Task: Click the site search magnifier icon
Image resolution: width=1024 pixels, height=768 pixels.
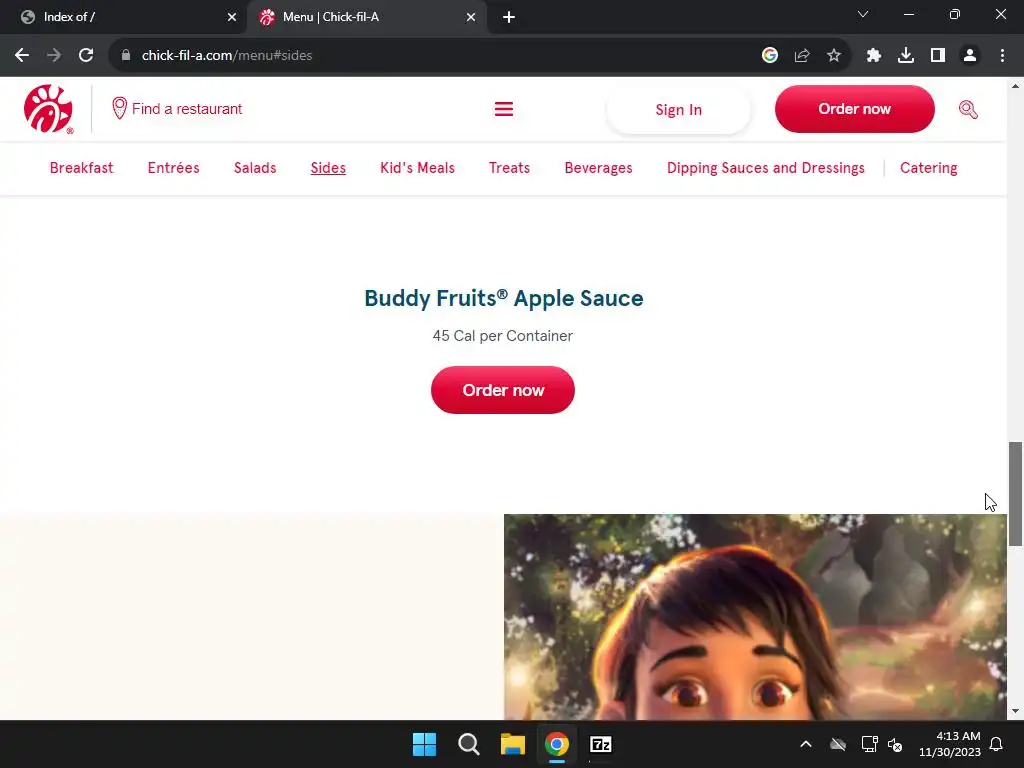Action: pos(968,109)
